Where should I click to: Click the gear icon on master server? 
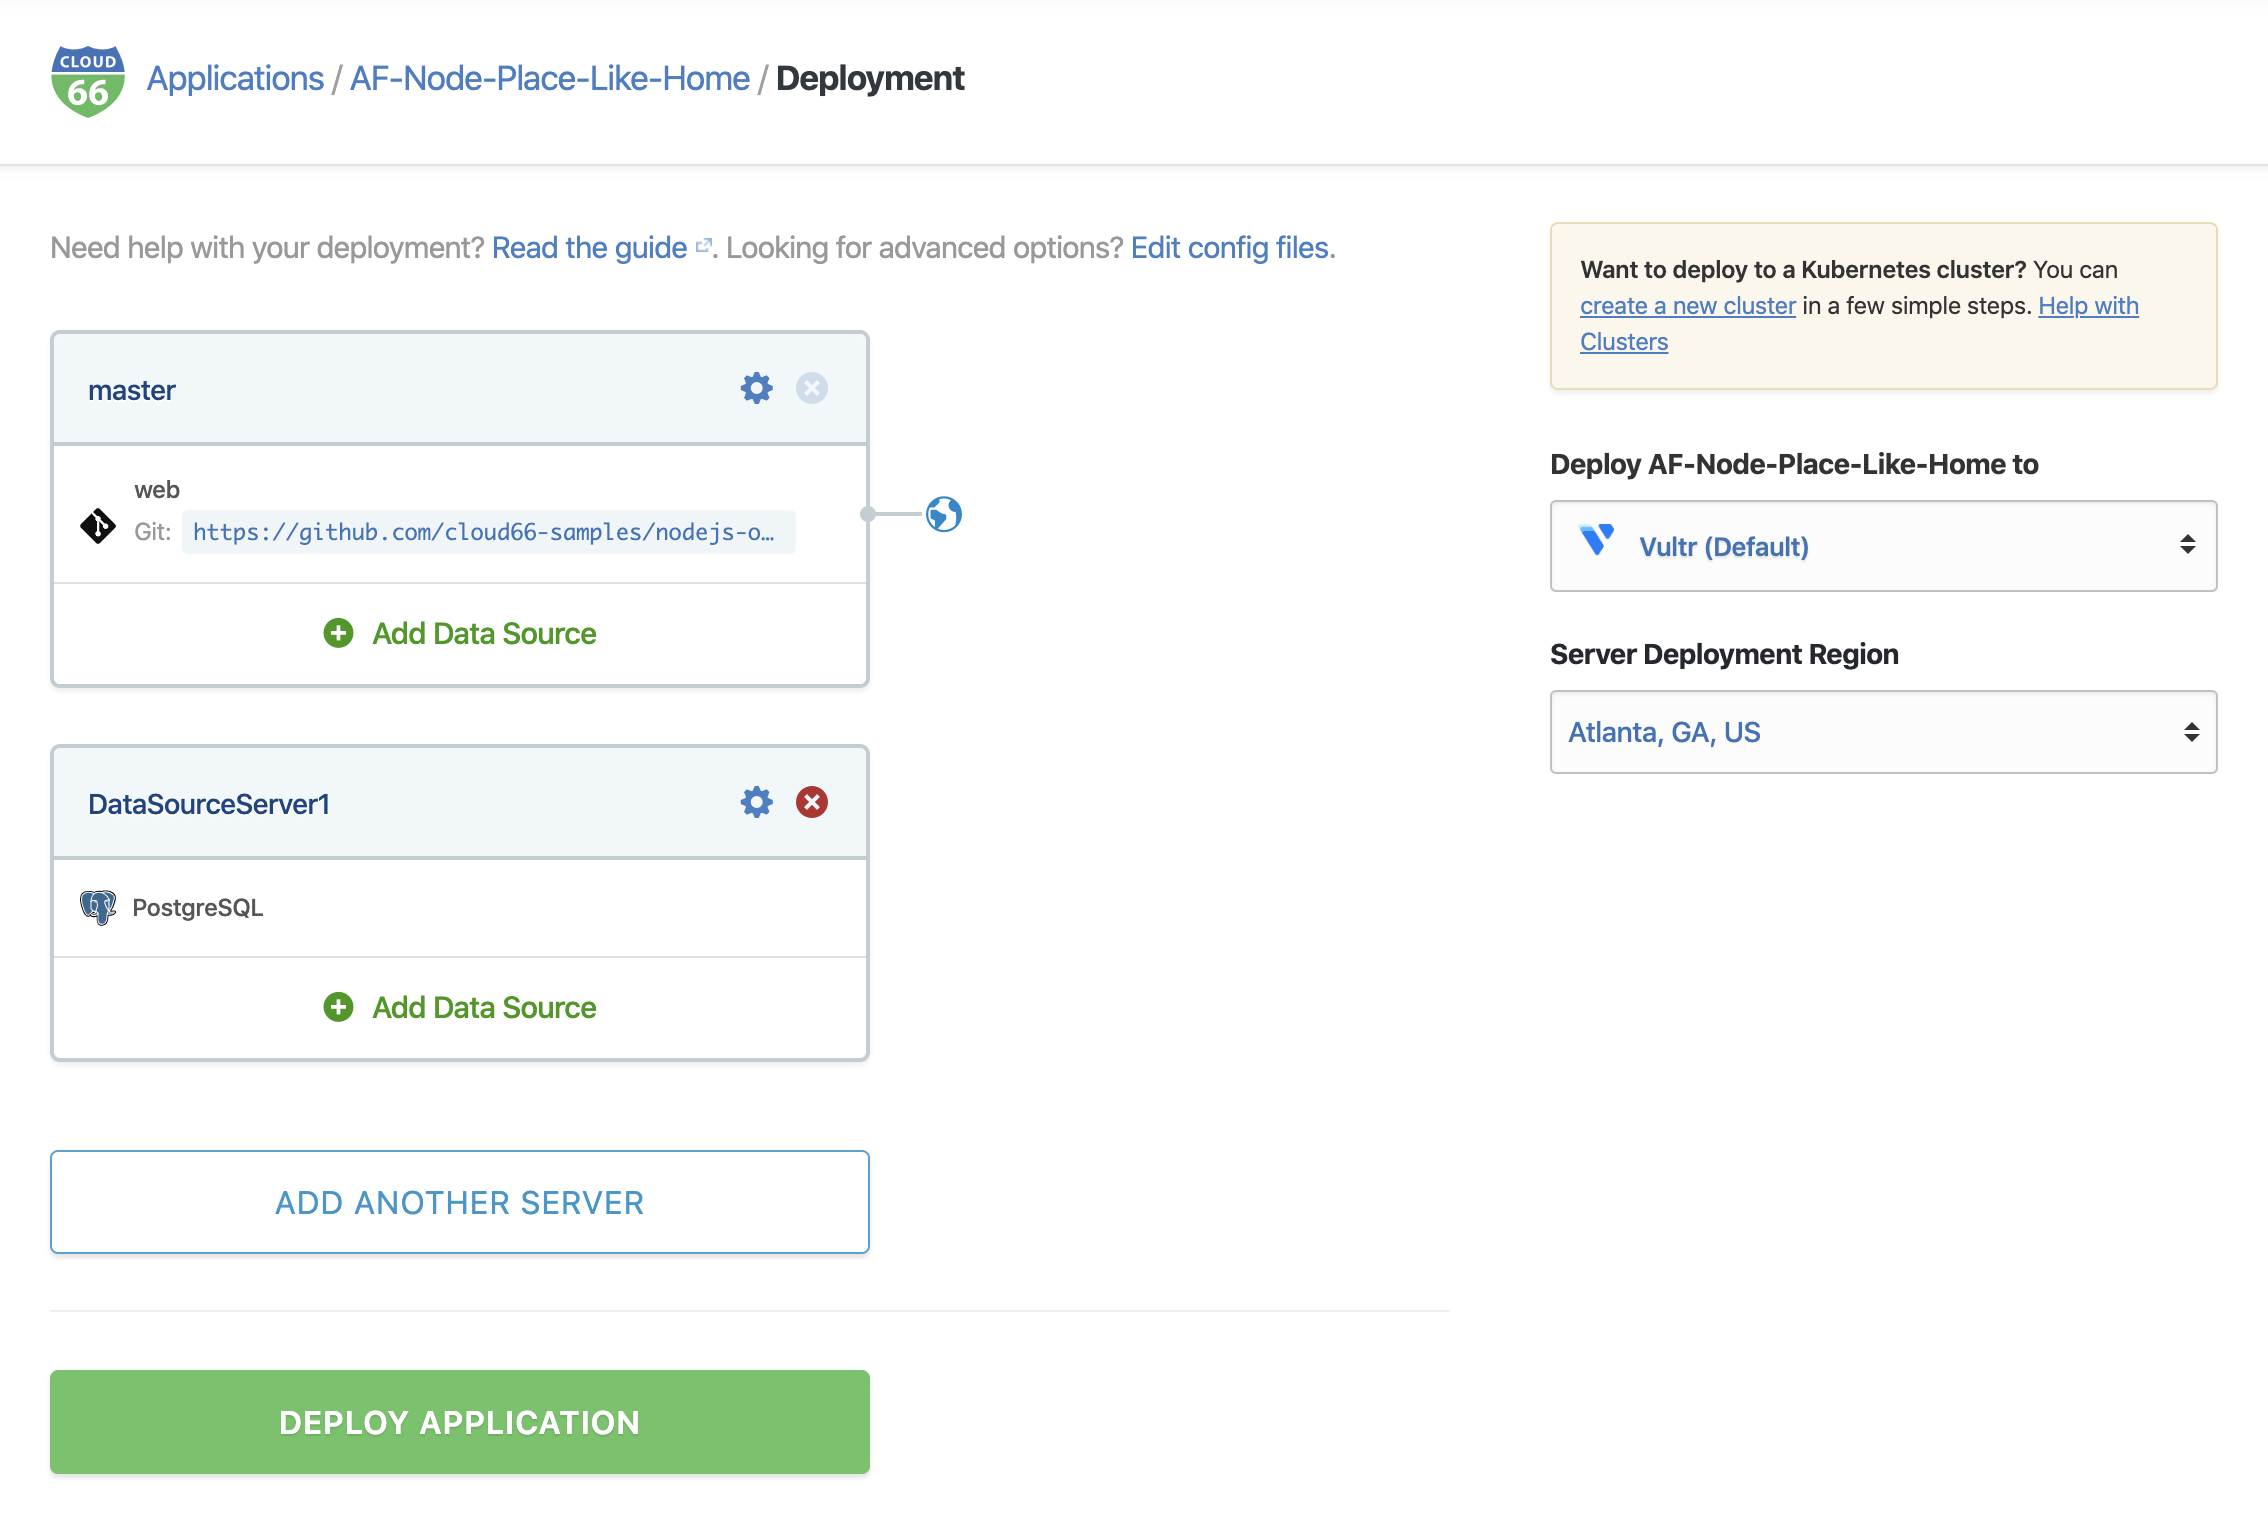757,388
